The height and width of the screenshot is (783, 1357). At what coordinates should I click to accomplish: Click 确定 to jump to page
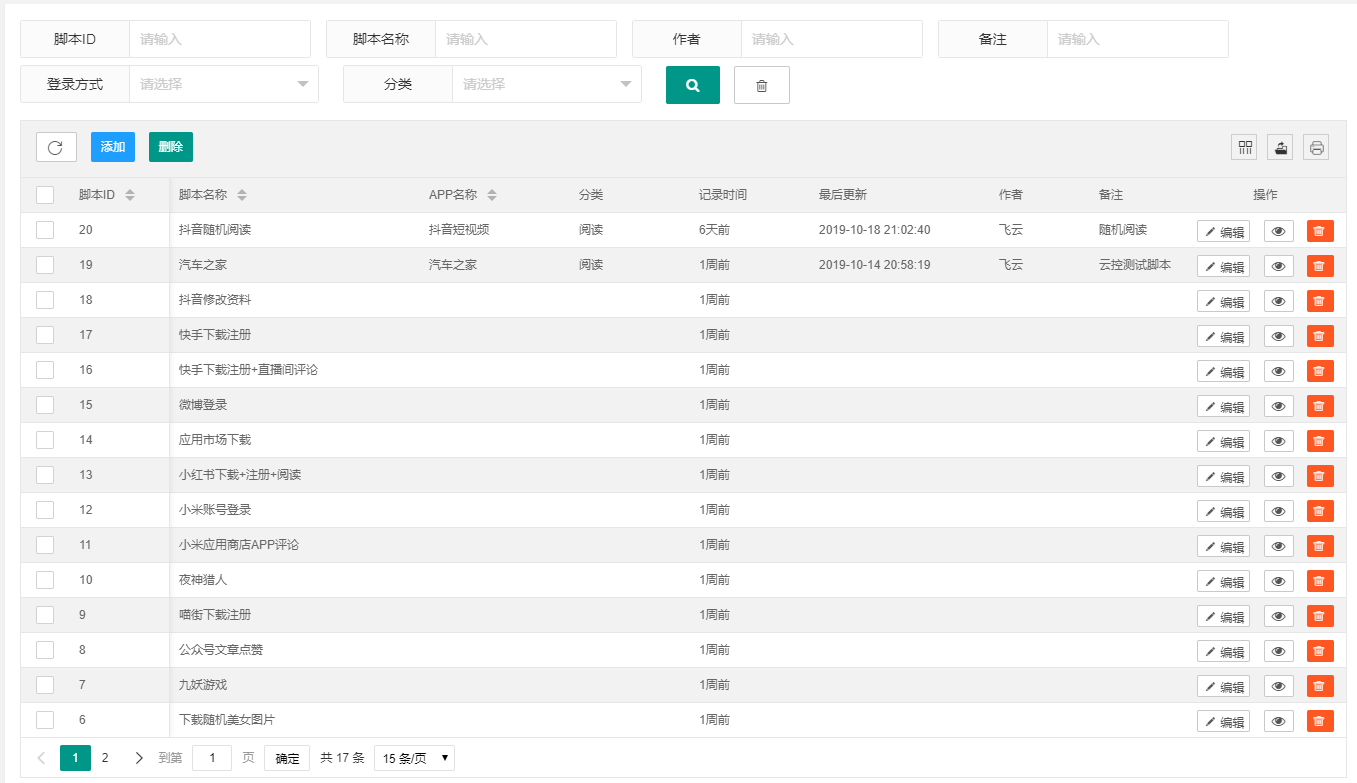tap(287, 758)
